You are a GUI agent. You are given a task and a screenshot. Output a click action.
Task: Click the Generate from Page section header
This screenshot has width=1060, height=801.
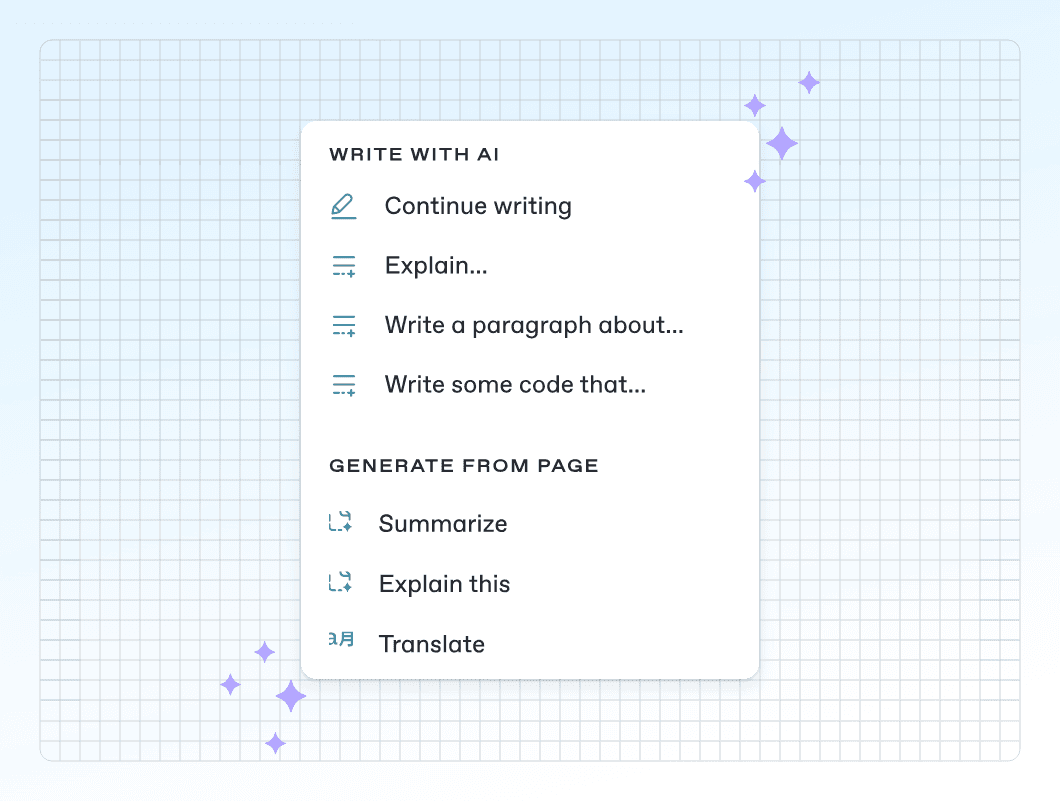point(464,466)
